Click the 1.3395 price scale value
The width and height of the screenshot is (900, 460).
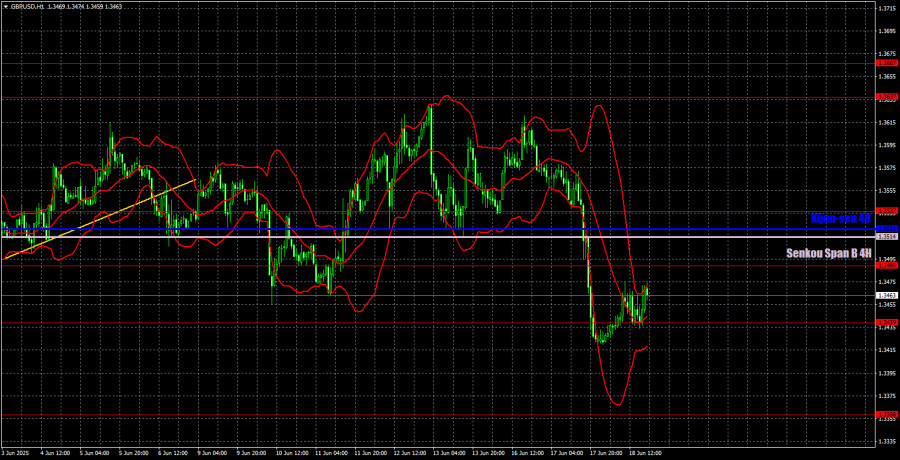[886, 373]
